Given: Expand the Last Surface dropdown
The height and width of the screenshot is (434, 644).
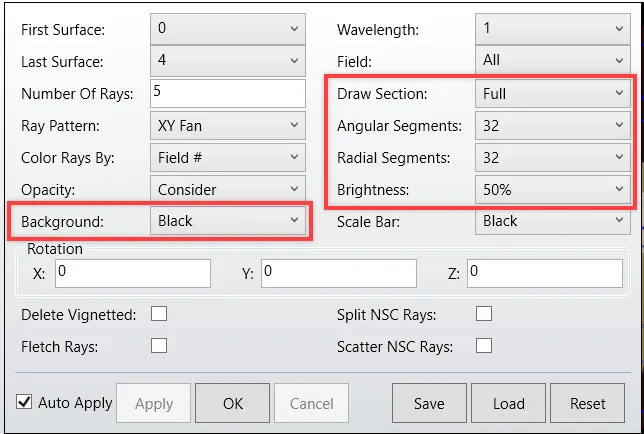Looking at the screenshot, I should [x=227, y=61].
